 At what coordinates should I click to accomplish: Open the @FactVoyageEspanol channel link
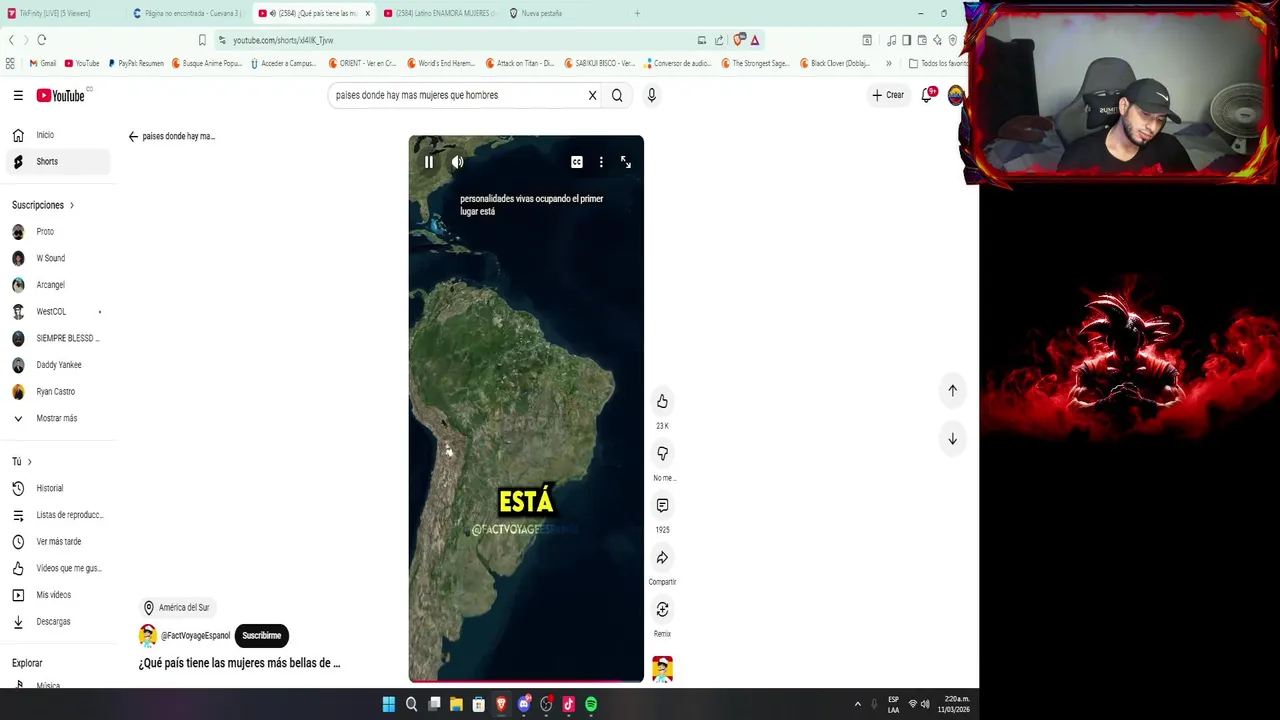(195, 636)
